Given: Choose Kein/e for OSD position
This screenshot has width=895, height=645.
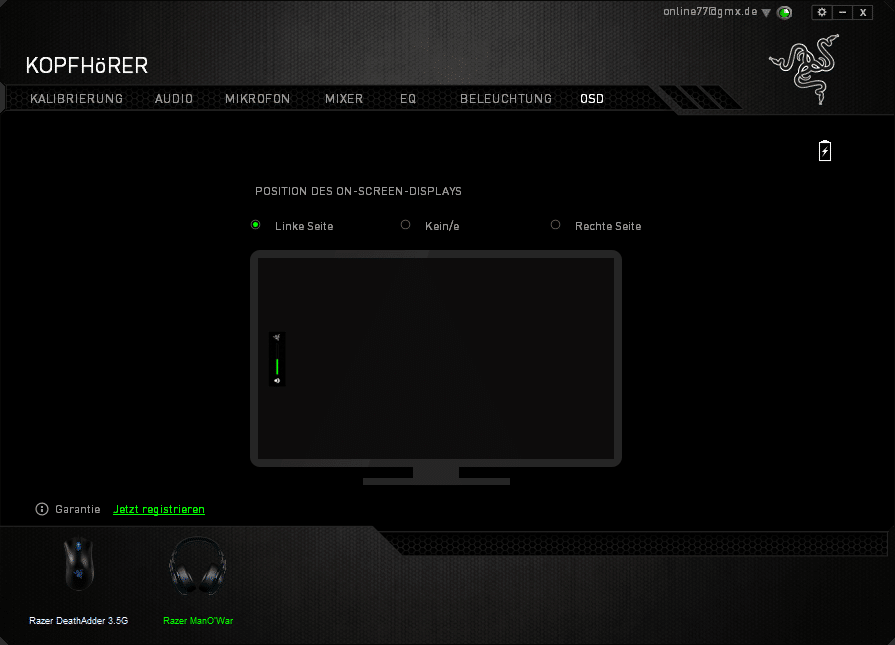Looking at the screenshot, I should click(x=405, y=225).
